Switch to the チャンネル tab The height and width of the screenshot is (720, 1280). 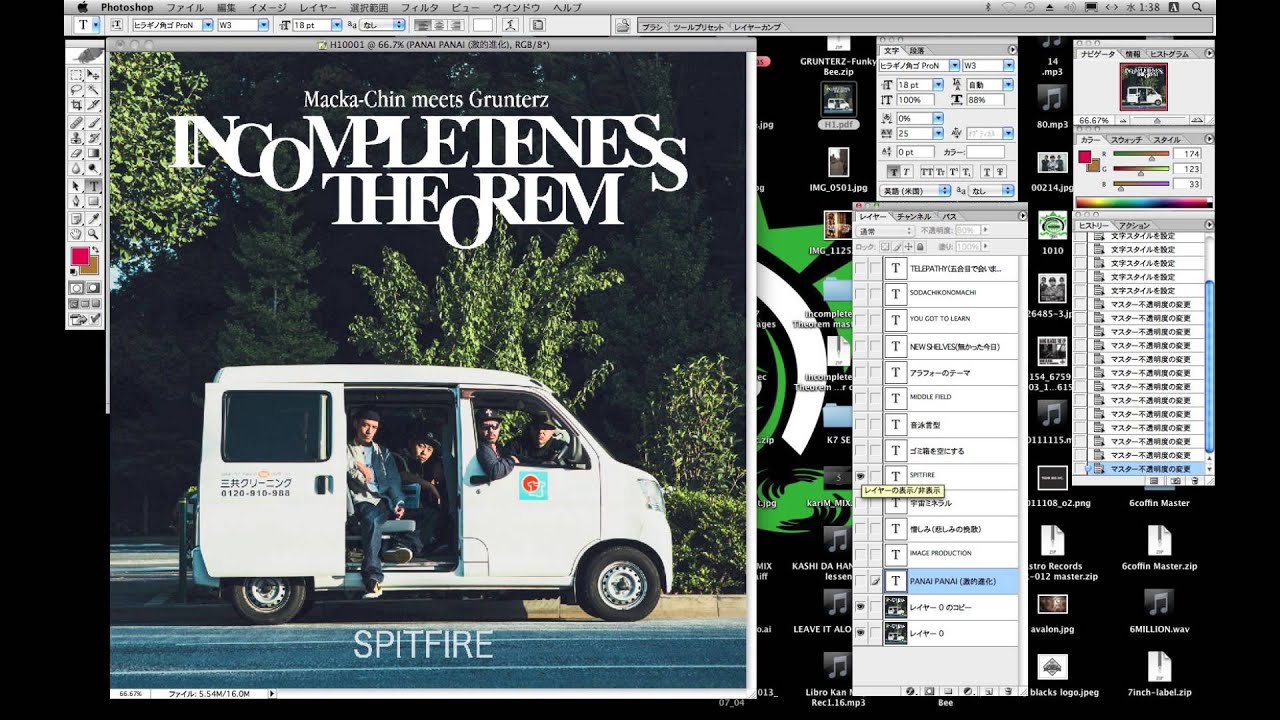[x=912, y=216]
